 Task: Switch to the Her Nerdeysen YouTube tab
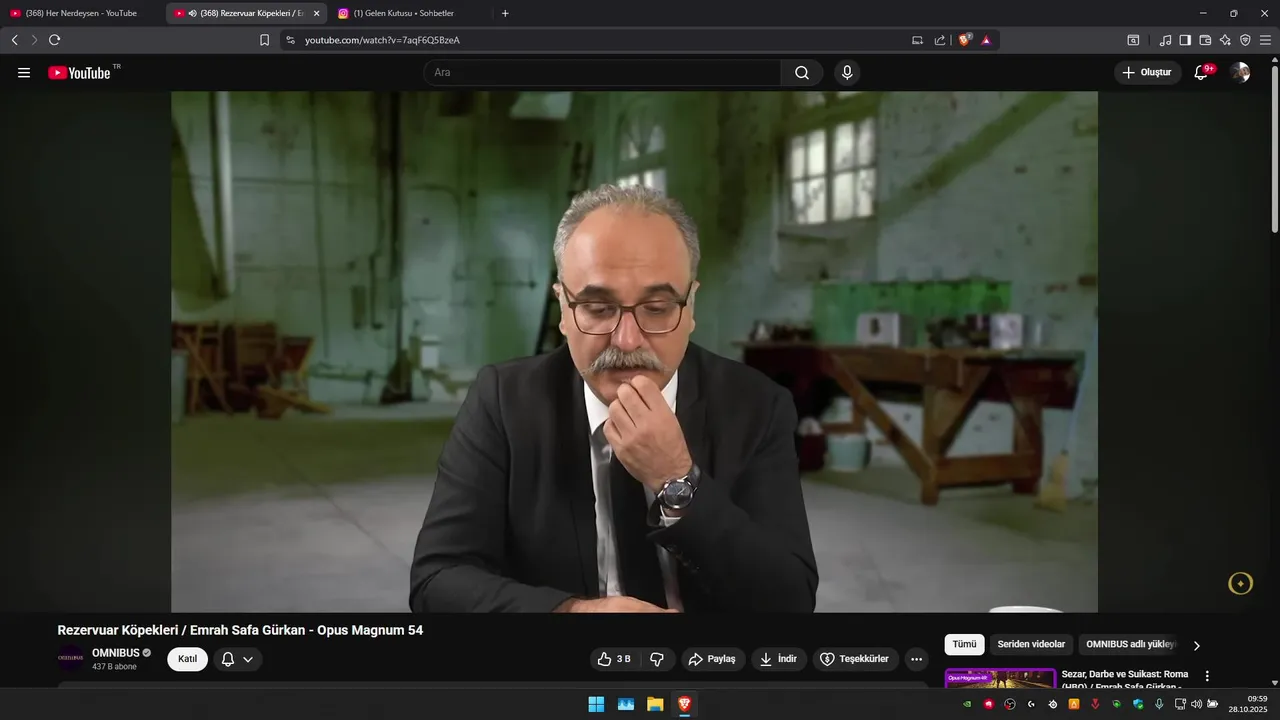point(81,13)
